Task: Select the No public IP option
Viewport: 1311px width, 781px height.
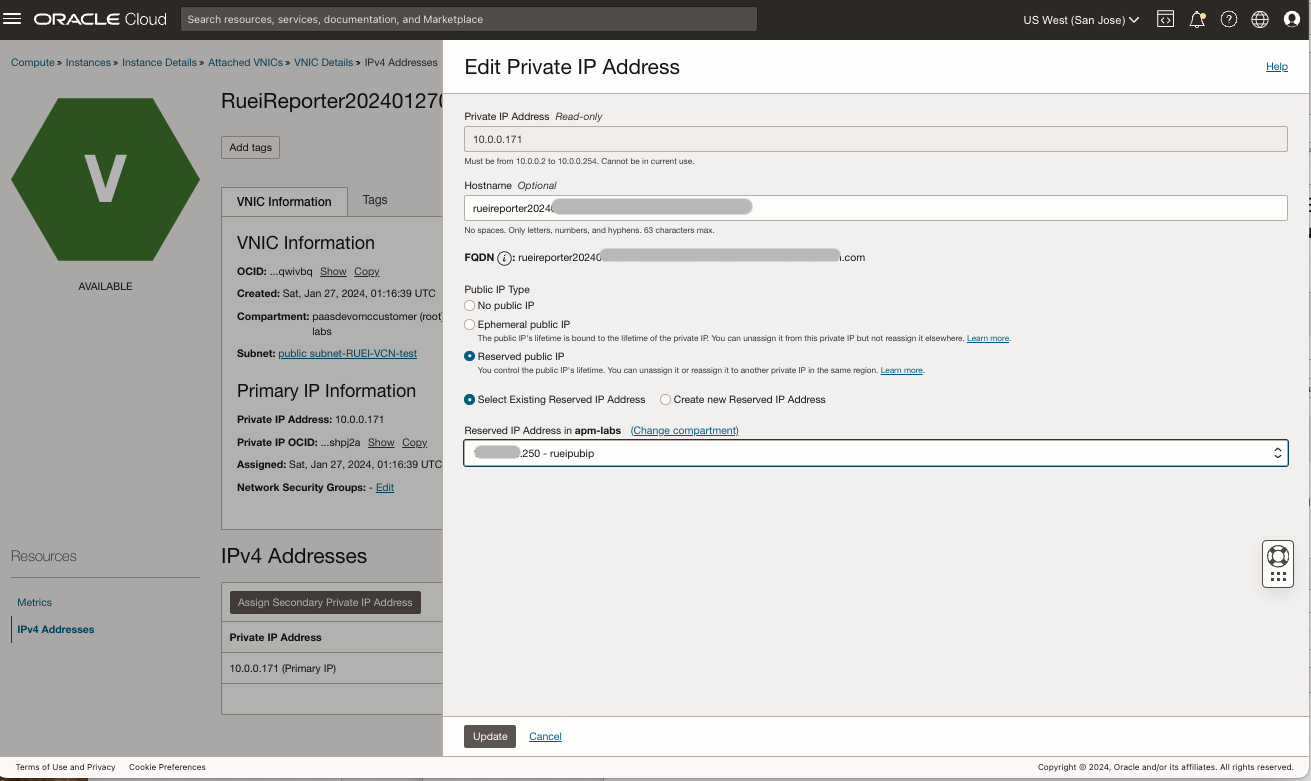Action: (470, 305)
